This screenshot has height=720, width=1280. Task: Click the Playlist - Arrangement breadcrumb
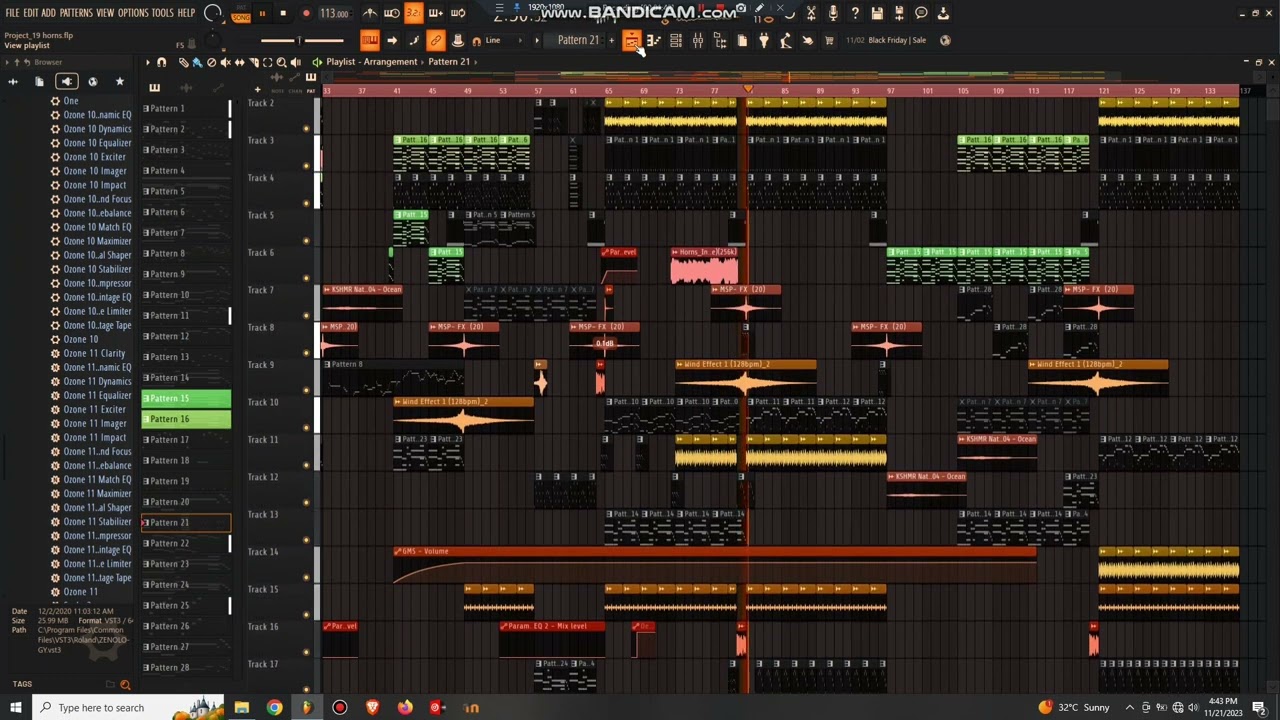click(x=371, y=62)
